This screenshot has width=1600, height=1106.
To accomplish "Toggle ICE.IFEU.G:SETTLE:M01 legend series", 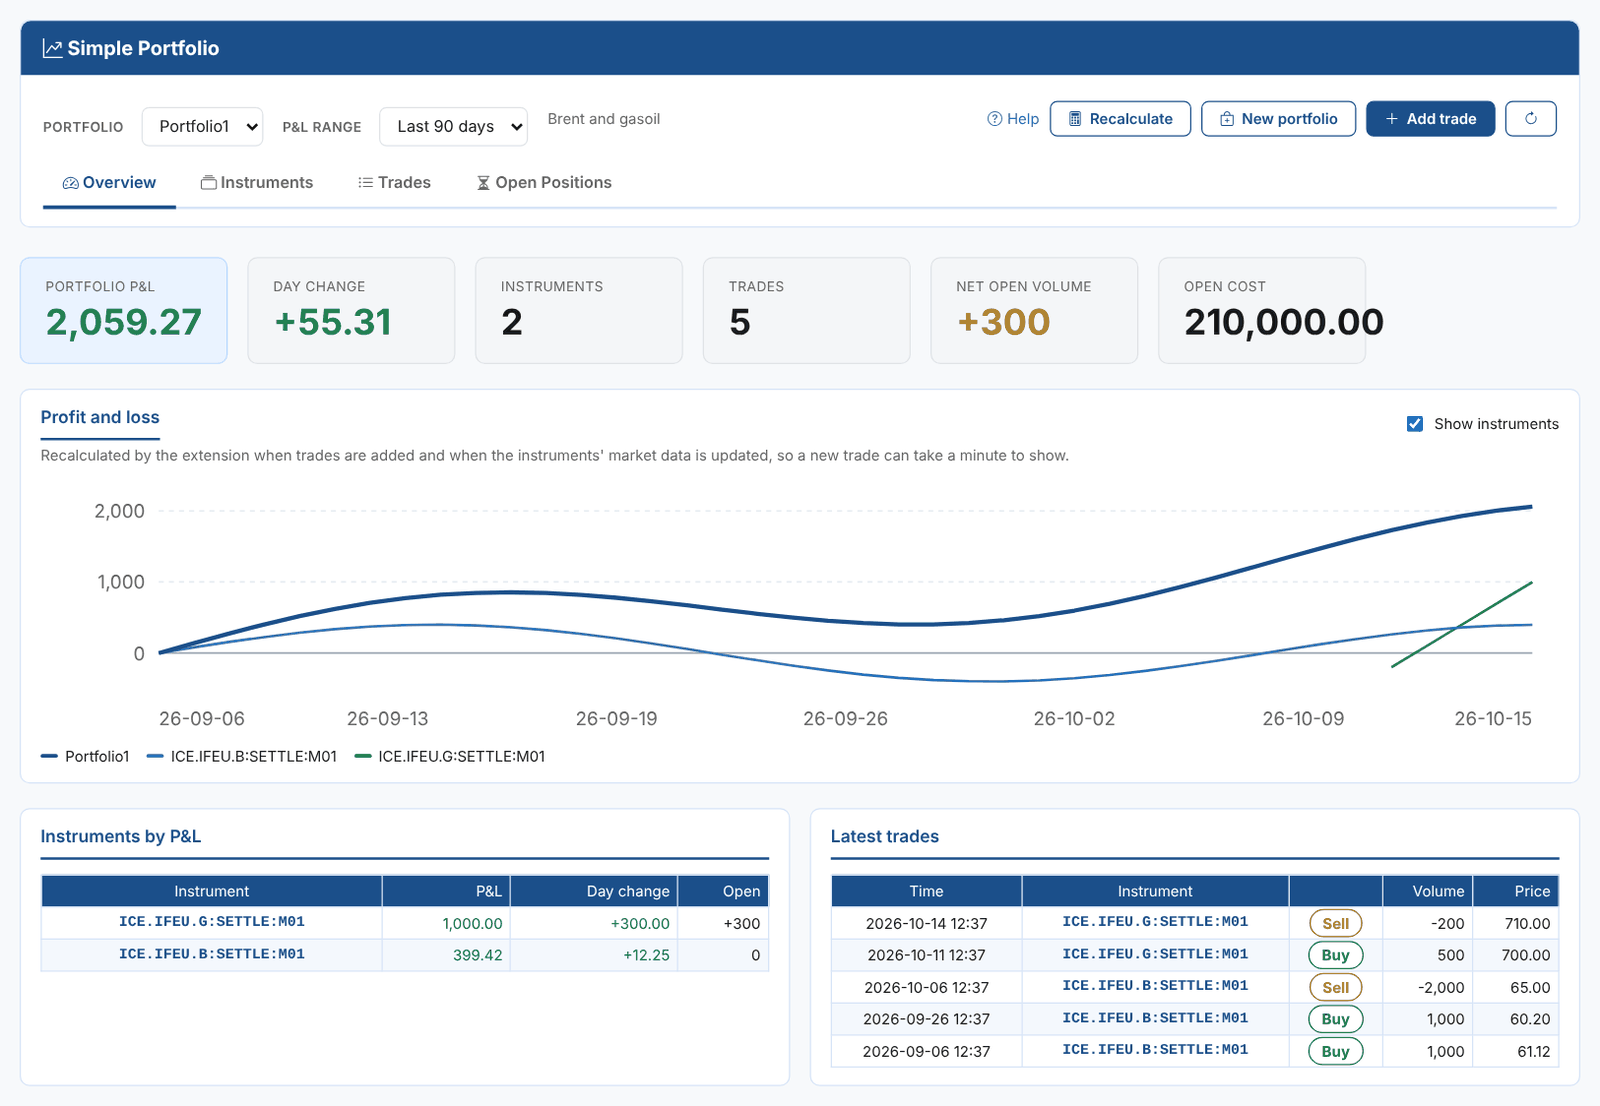I will (x=450, y=756).
